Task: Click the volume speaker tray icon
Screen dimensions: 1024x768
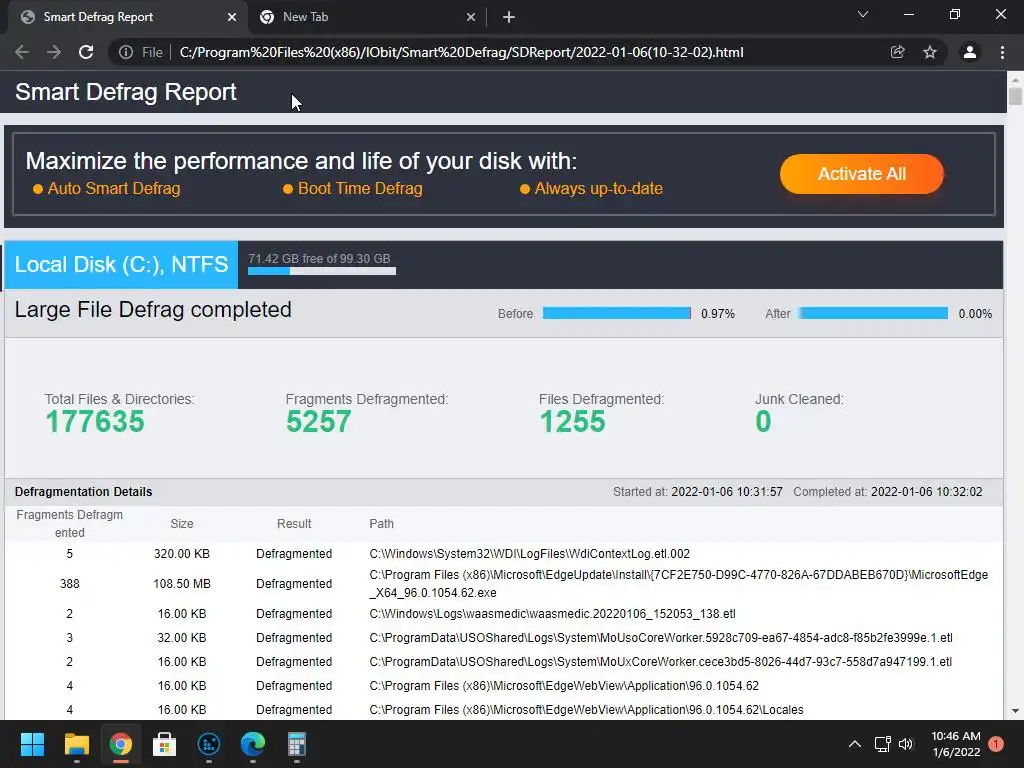Action: [906, 744]
